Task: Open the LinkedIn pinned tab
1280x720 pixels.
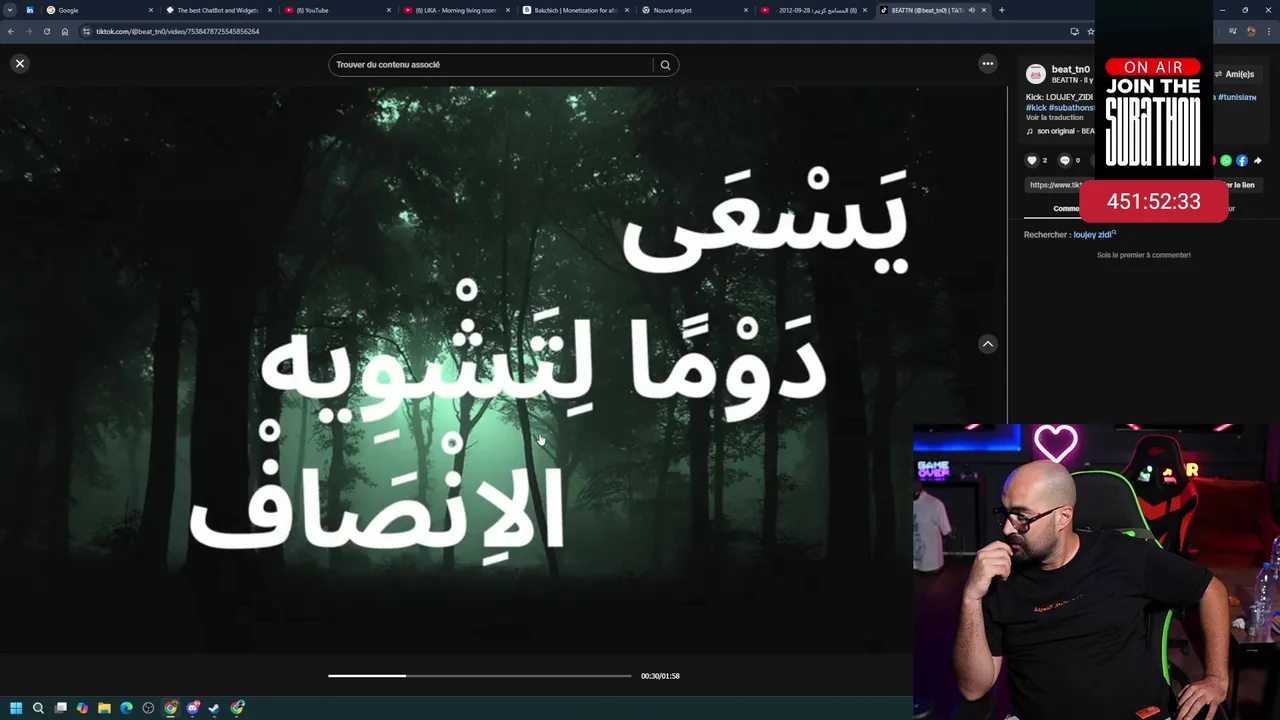Action: pyautogui.click(x=29, y=10)
